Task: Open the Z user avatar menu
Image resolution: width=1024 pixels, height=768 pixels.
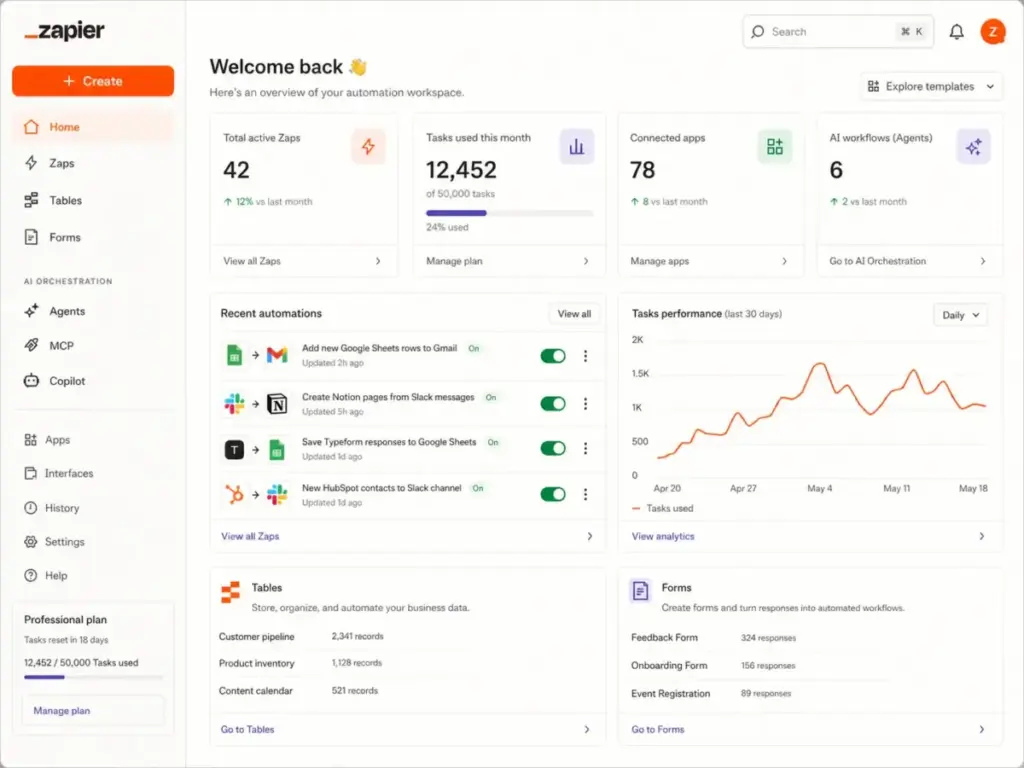Action: [x=993, y=31]
